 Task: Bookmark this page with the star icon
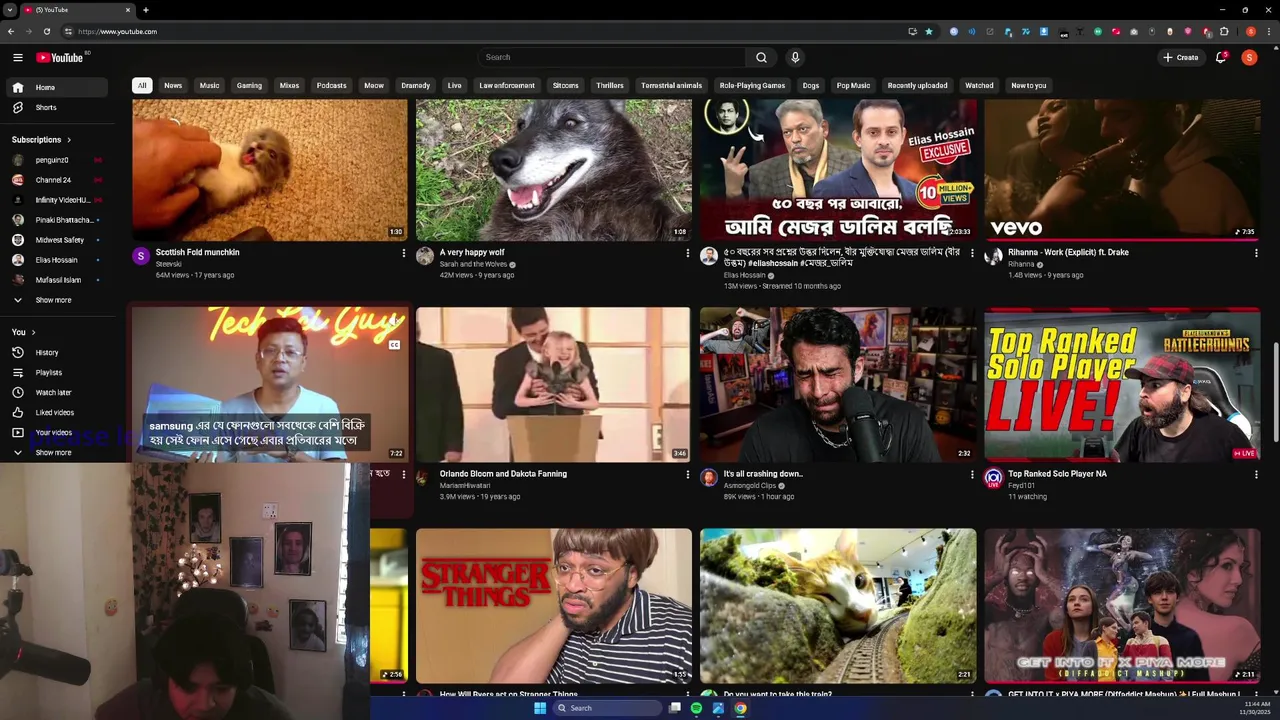coord(929,31)
